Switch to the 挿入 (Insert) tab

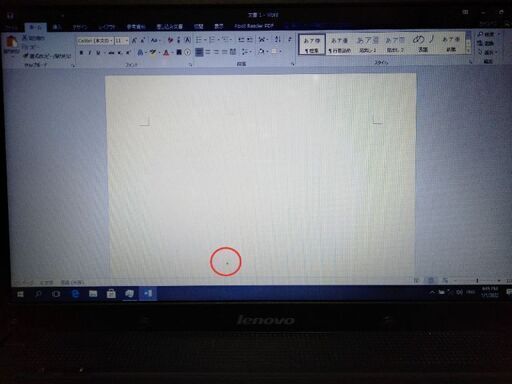(57, 27)
